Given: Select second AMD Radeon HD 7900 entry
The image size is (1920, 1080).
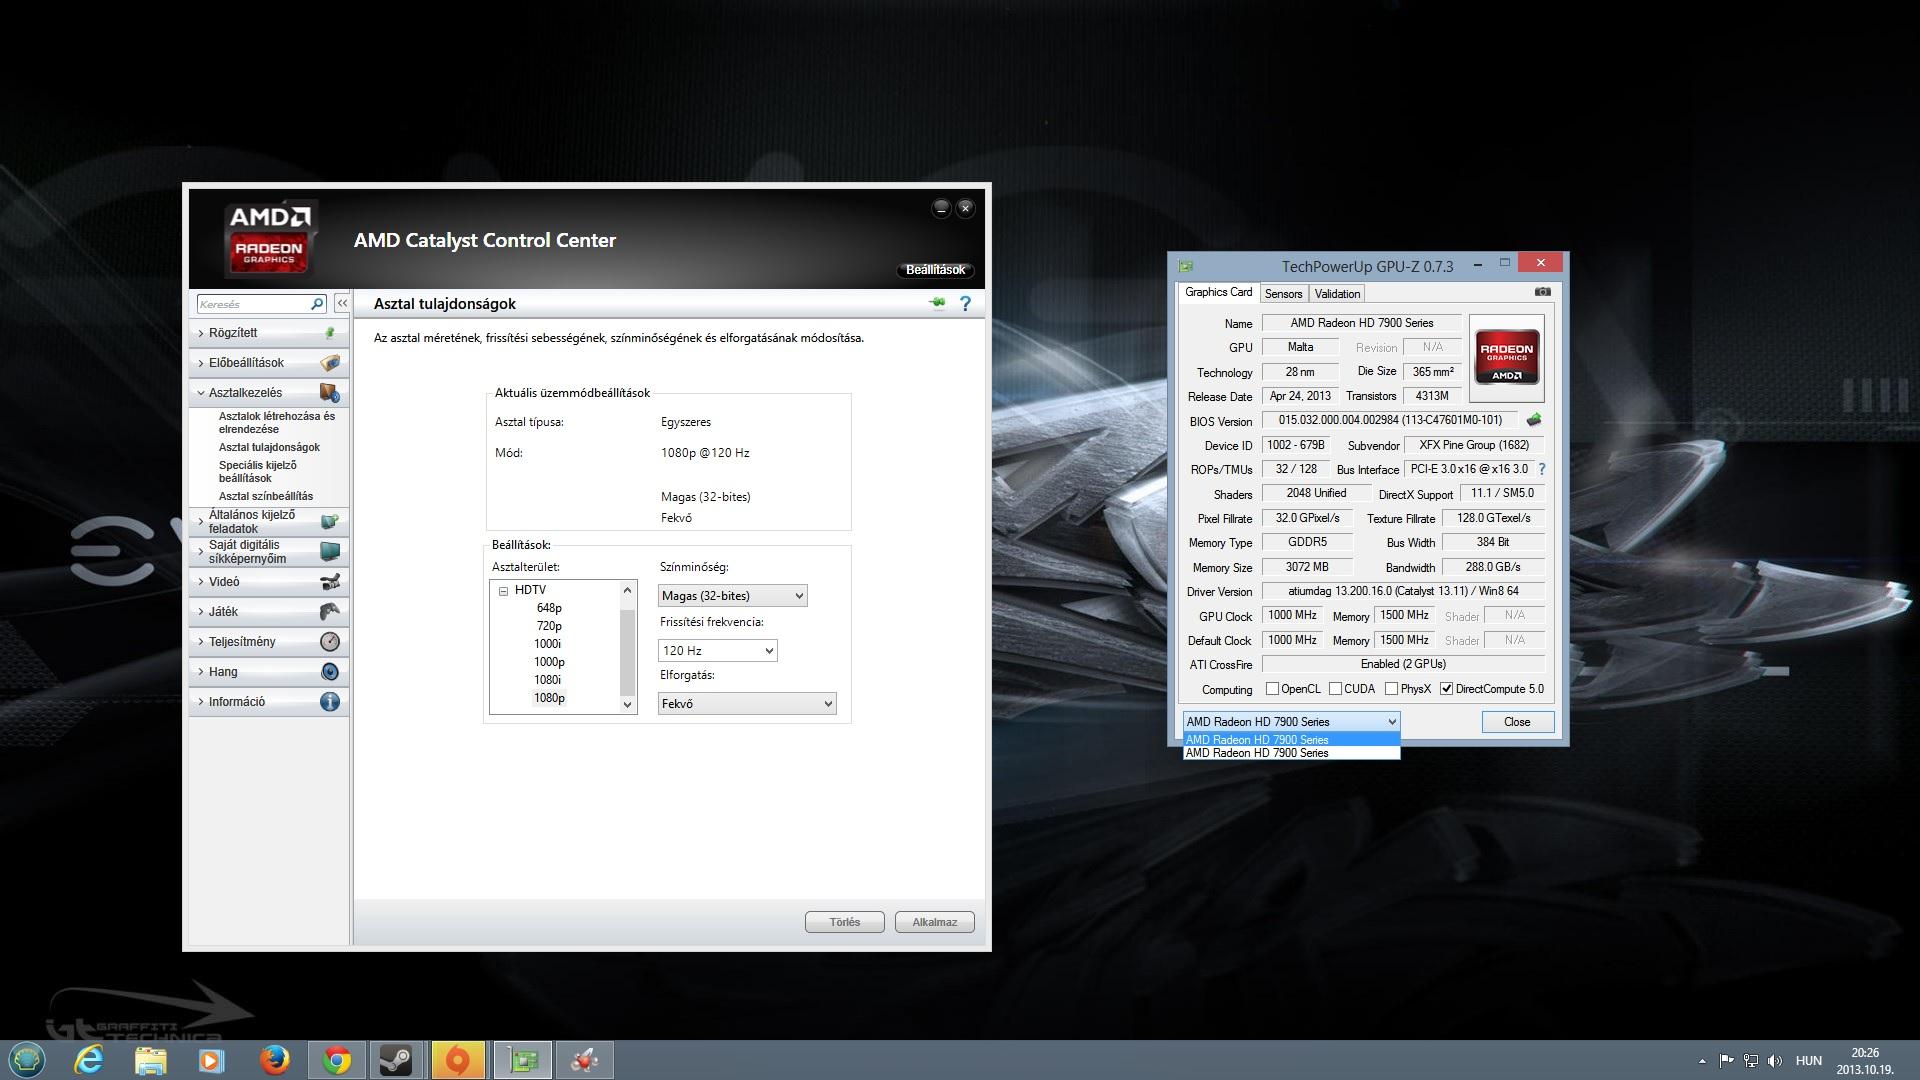Looking at the screenshot, I should tap(1291, 753).
